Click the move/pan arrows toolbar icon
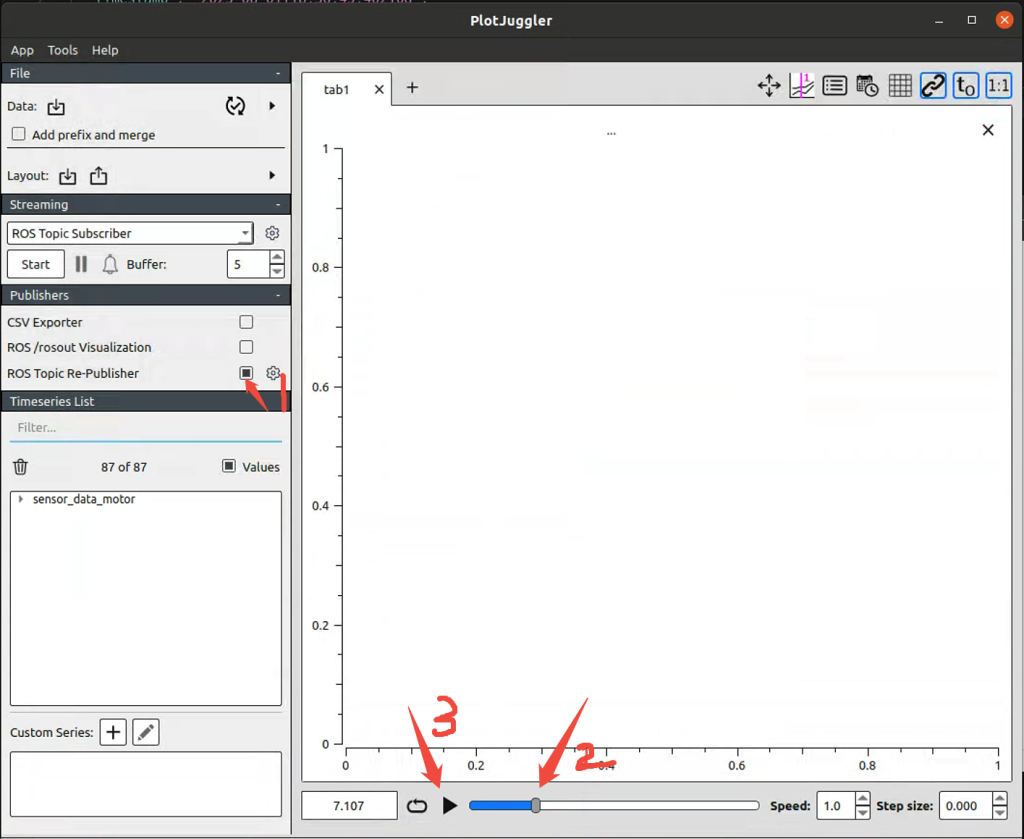The height and width of the screenshot is (839, 1024). 769,86
